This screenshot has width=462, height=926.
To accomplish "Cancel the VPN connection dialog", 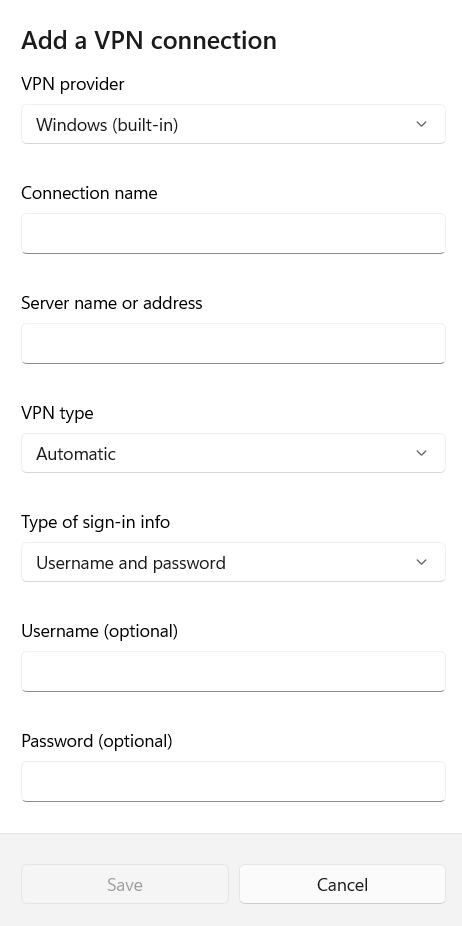I will pyautogui.click(x=342, y=884).
